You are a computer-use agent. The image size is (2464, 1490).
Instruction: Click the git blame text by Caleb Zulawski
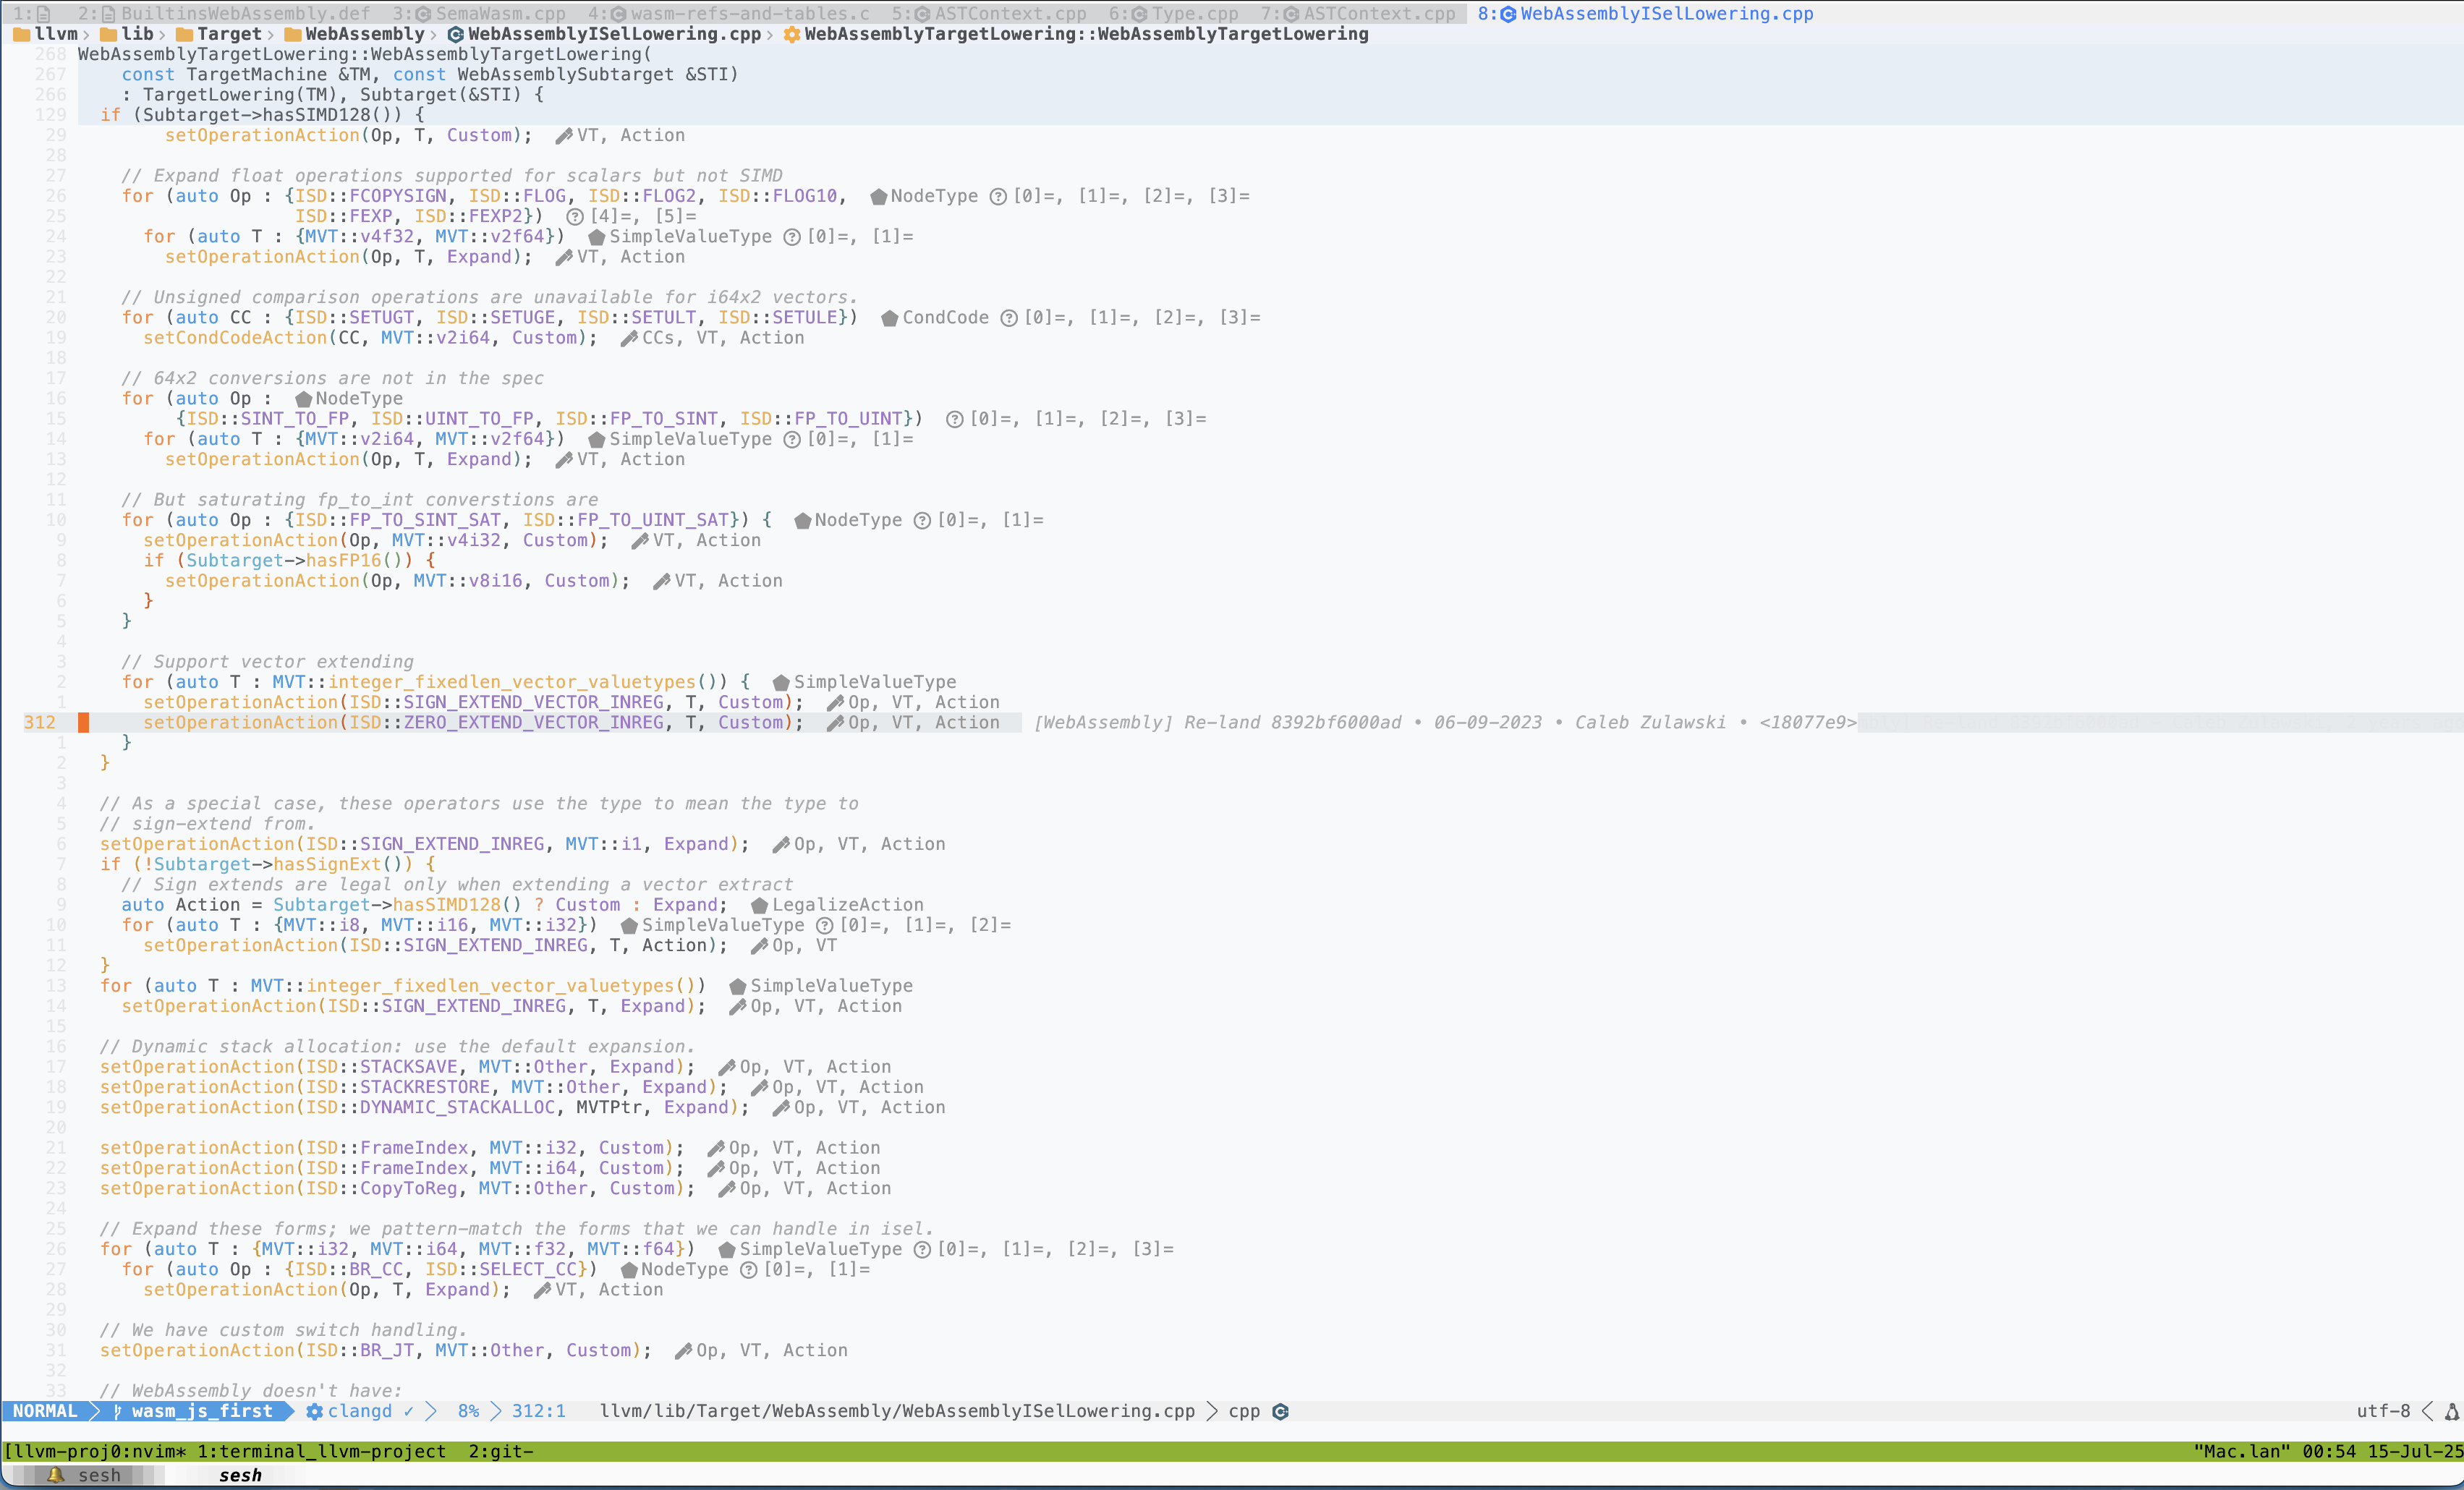(x=1445, y=722)
